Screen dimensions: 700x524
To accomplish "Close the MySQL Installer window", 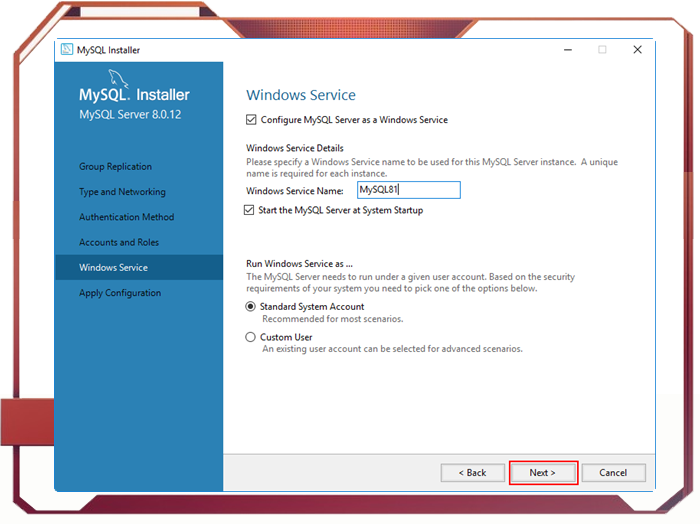I will tap(637, 49).
